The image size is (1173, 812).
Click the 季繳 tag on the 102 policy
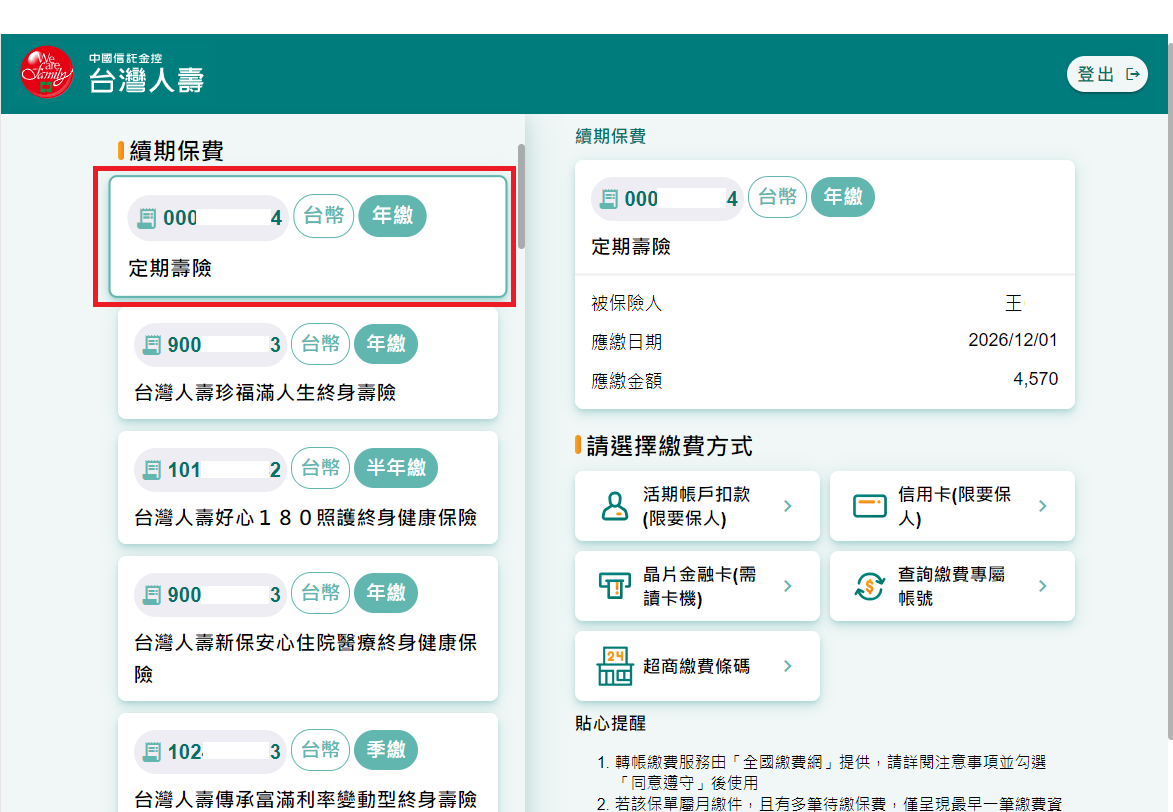pos(386,750)
